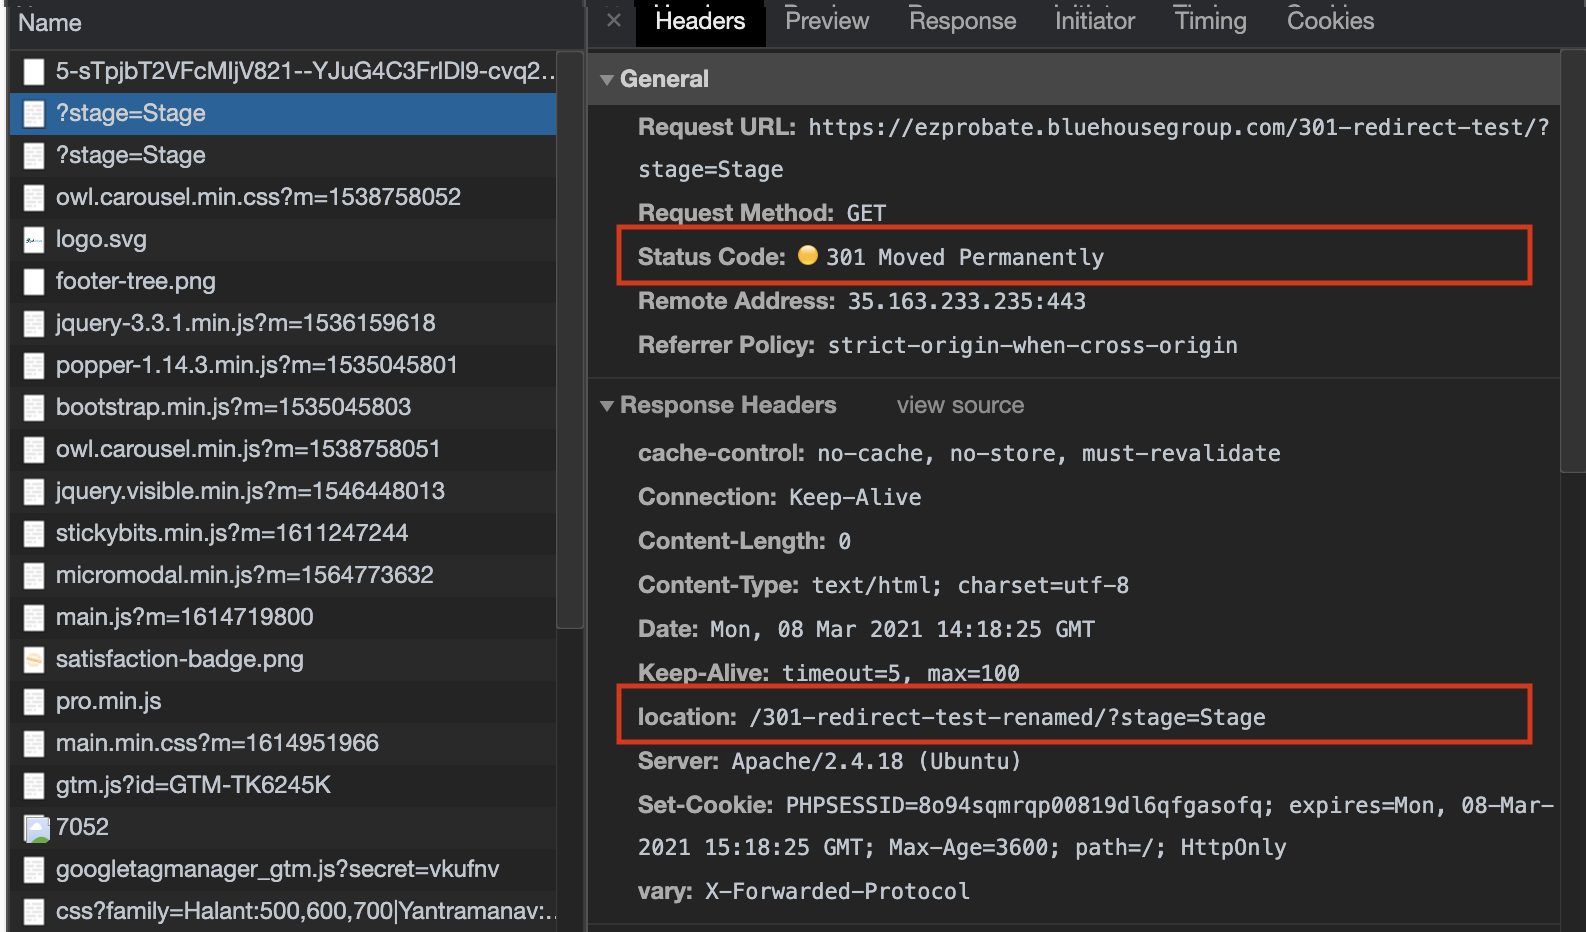
Task: Select main.min.css?m=1614951966 request
Action: tap(283, 743)
